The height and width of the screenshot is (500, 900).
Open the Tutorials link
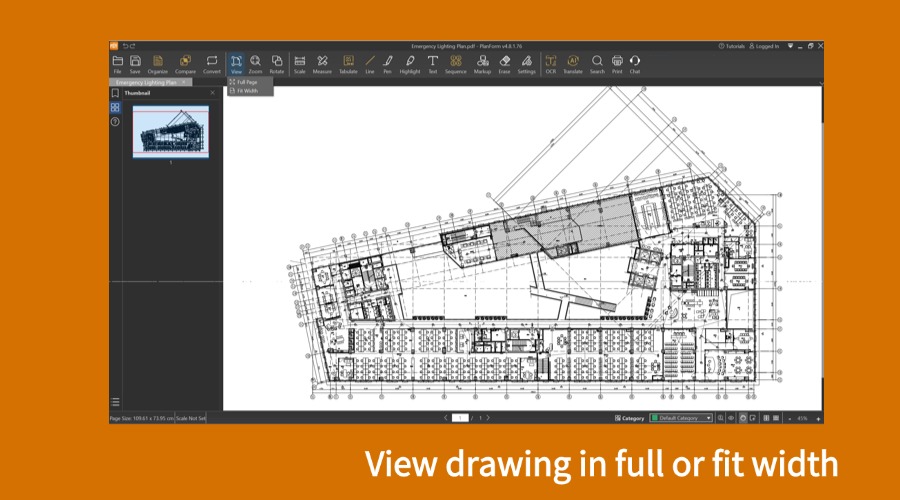(x=732, y=46)
